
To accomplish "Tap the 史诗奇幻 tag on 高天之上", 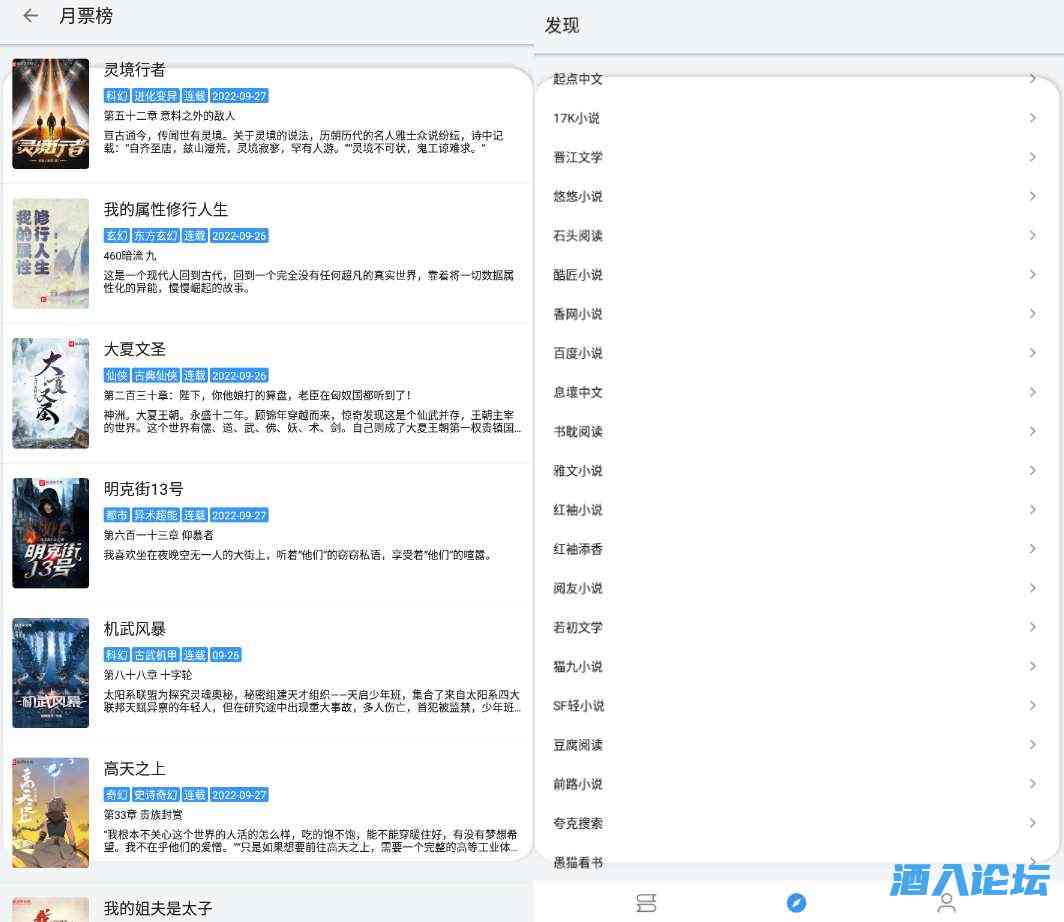I will coord(155,794).
